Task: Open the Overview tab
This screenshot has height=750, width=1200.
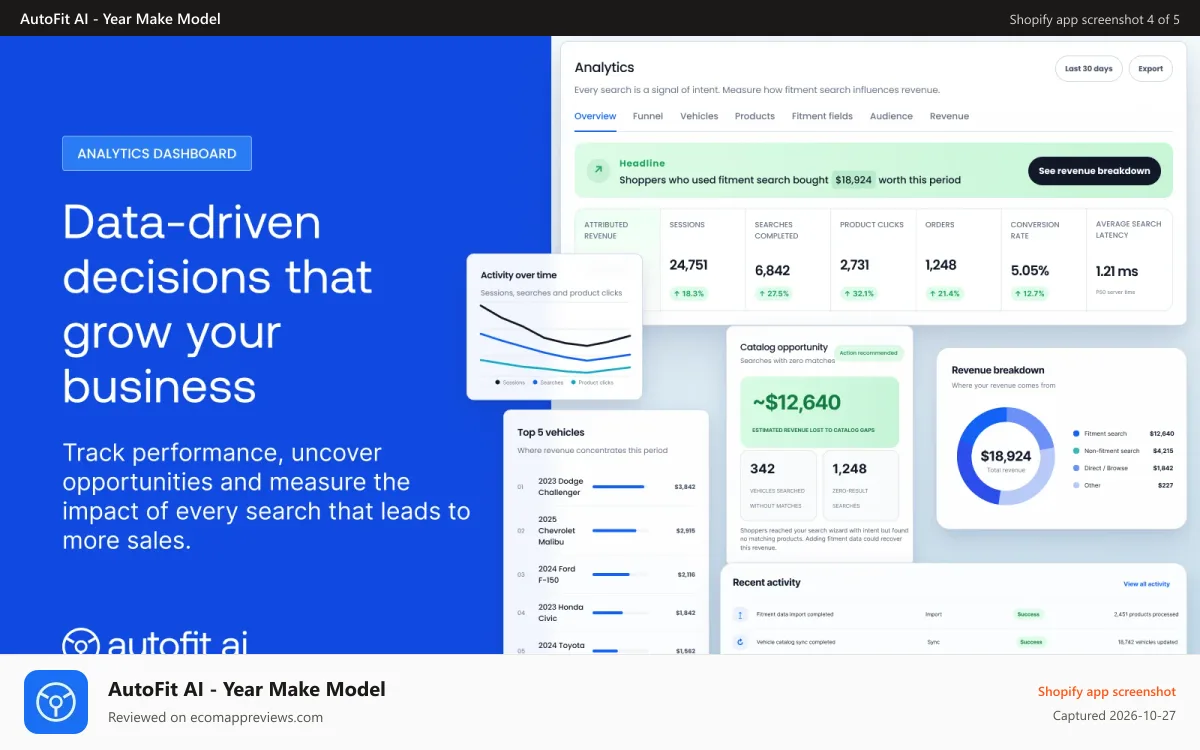Action: 595,116
